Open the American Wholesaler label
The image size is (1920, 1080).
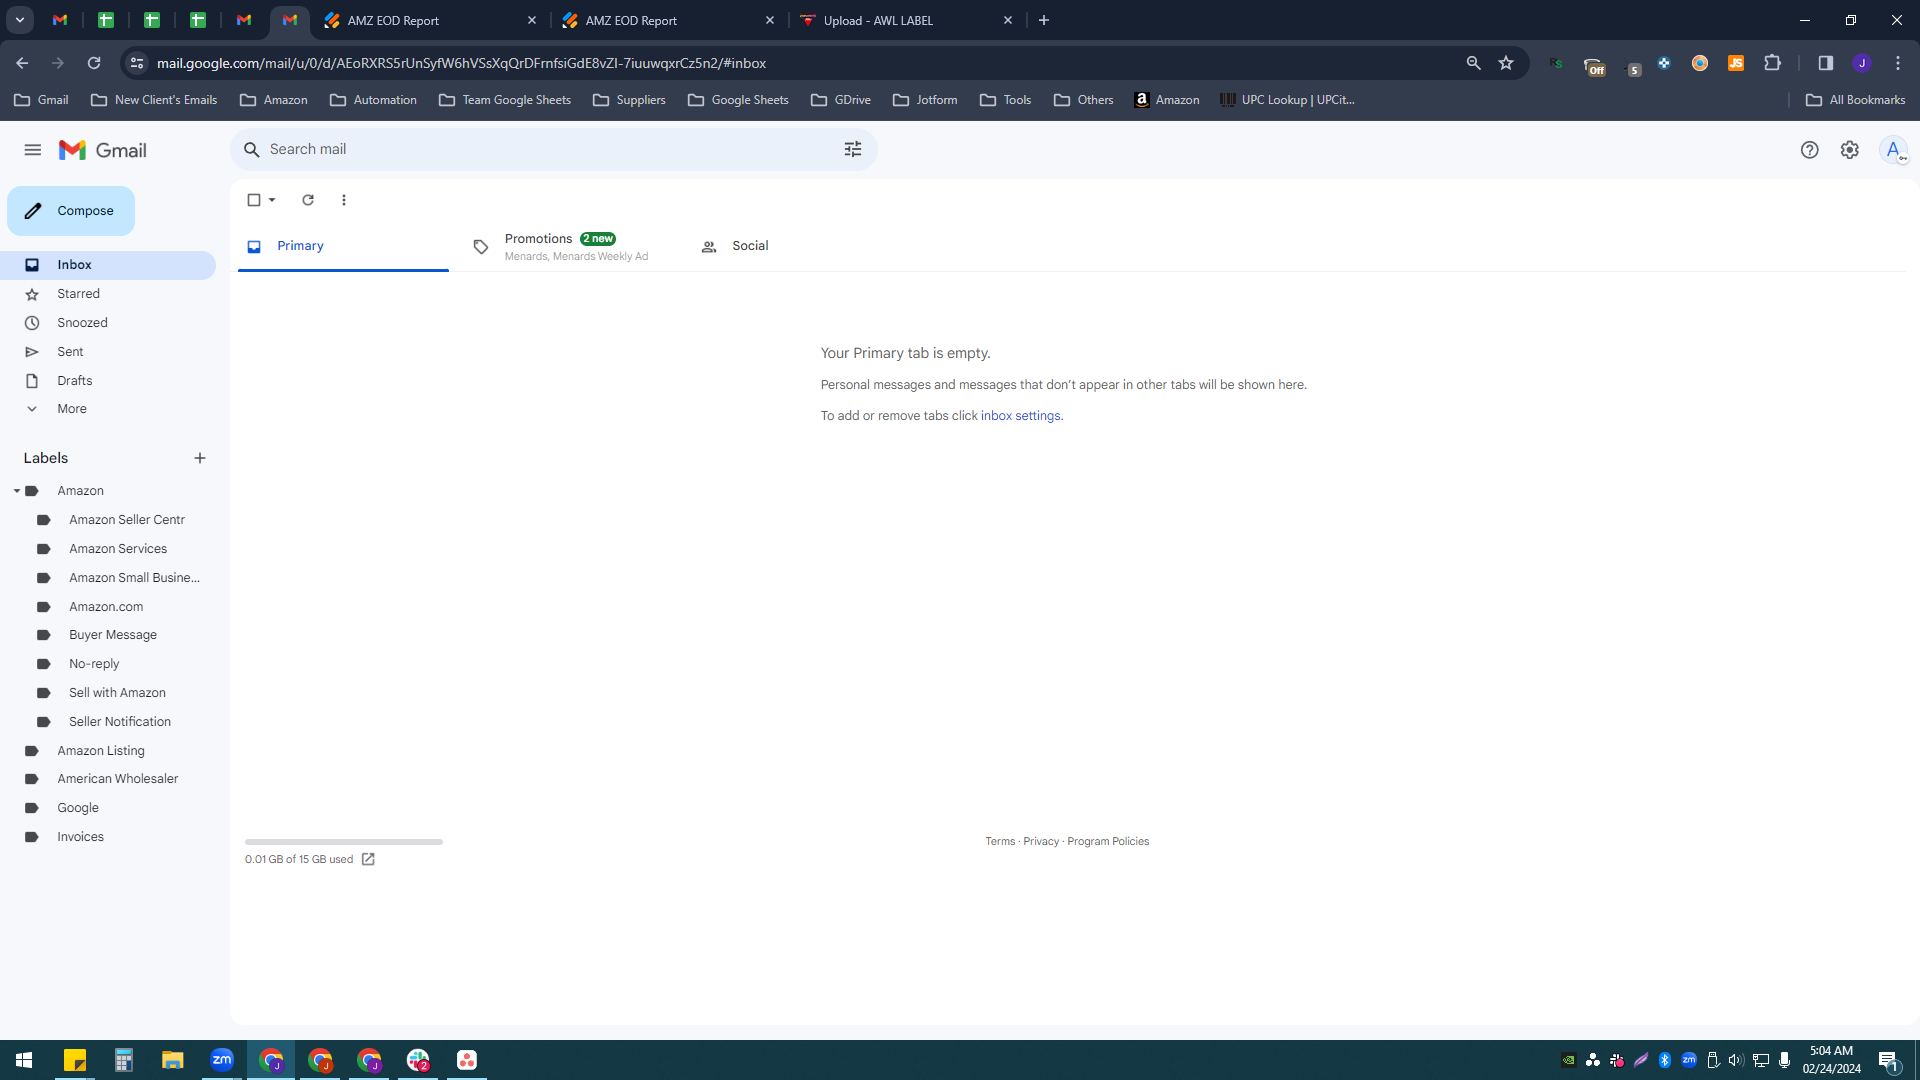(117, 779)
